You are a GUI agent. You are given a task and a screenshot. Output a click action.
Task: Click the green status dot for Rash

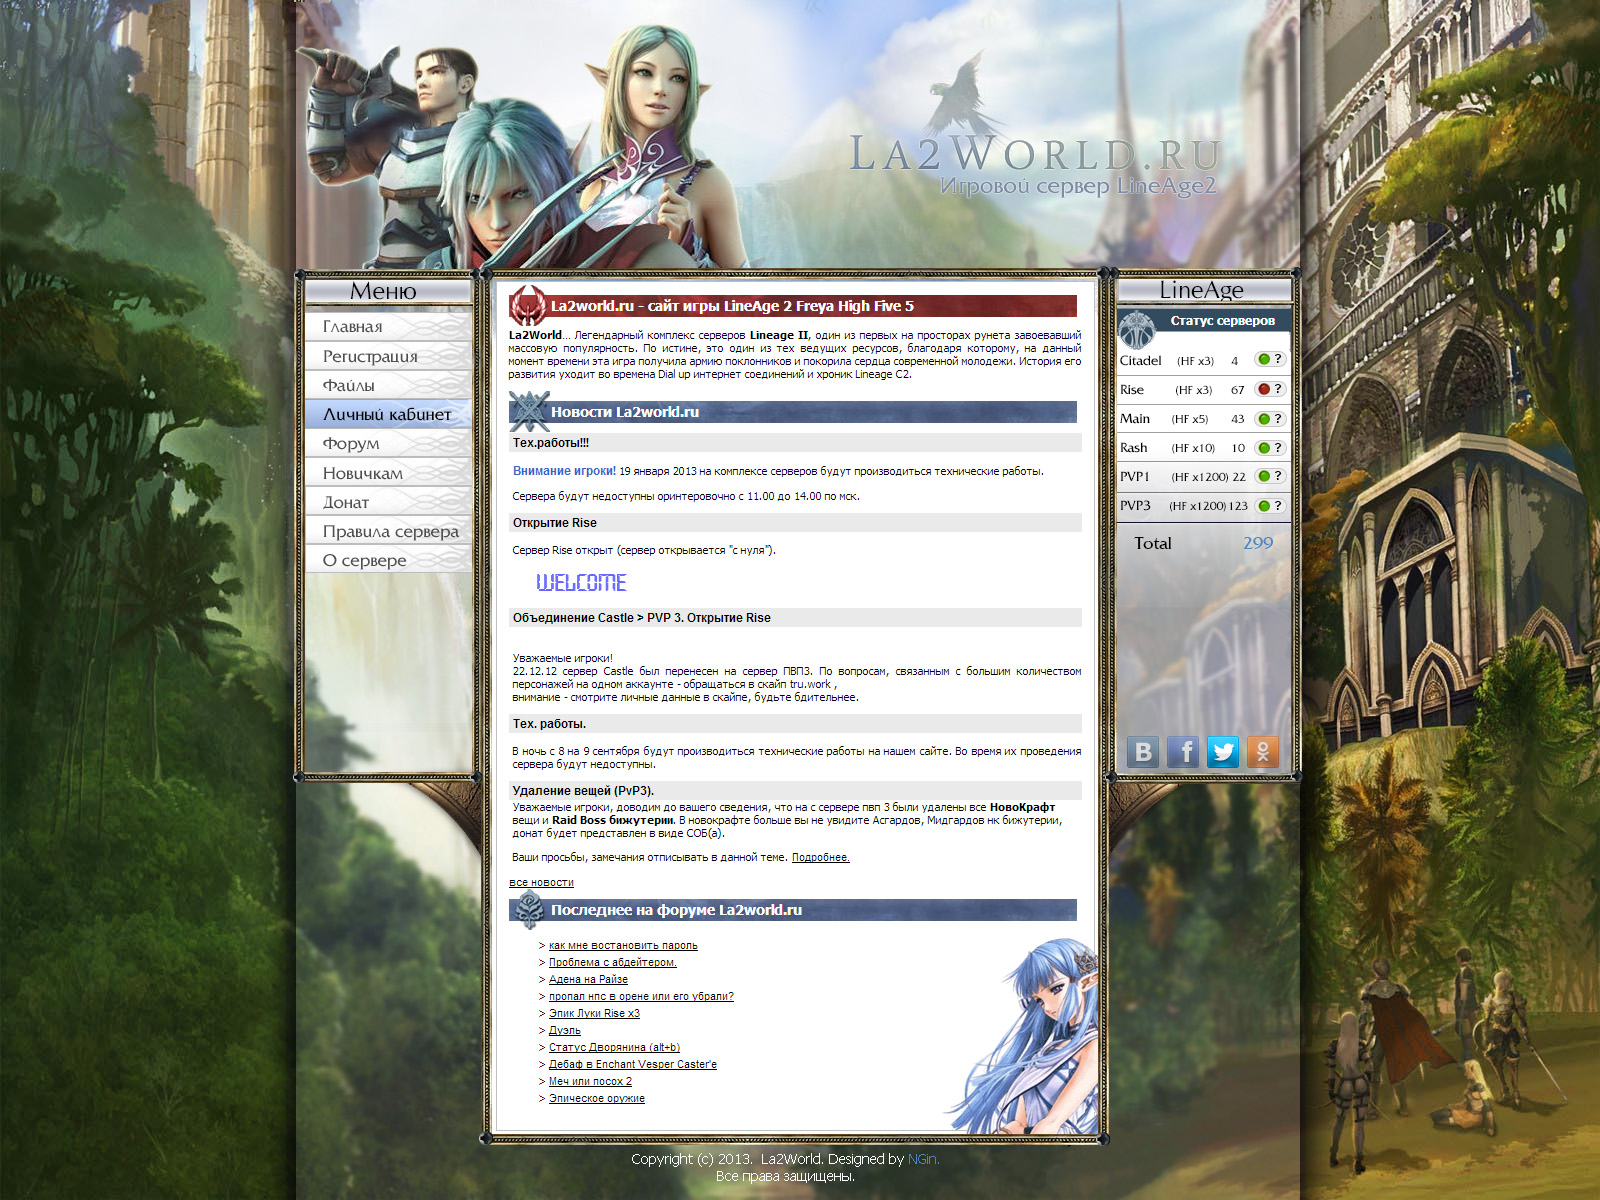click(x=1264, y=448)
